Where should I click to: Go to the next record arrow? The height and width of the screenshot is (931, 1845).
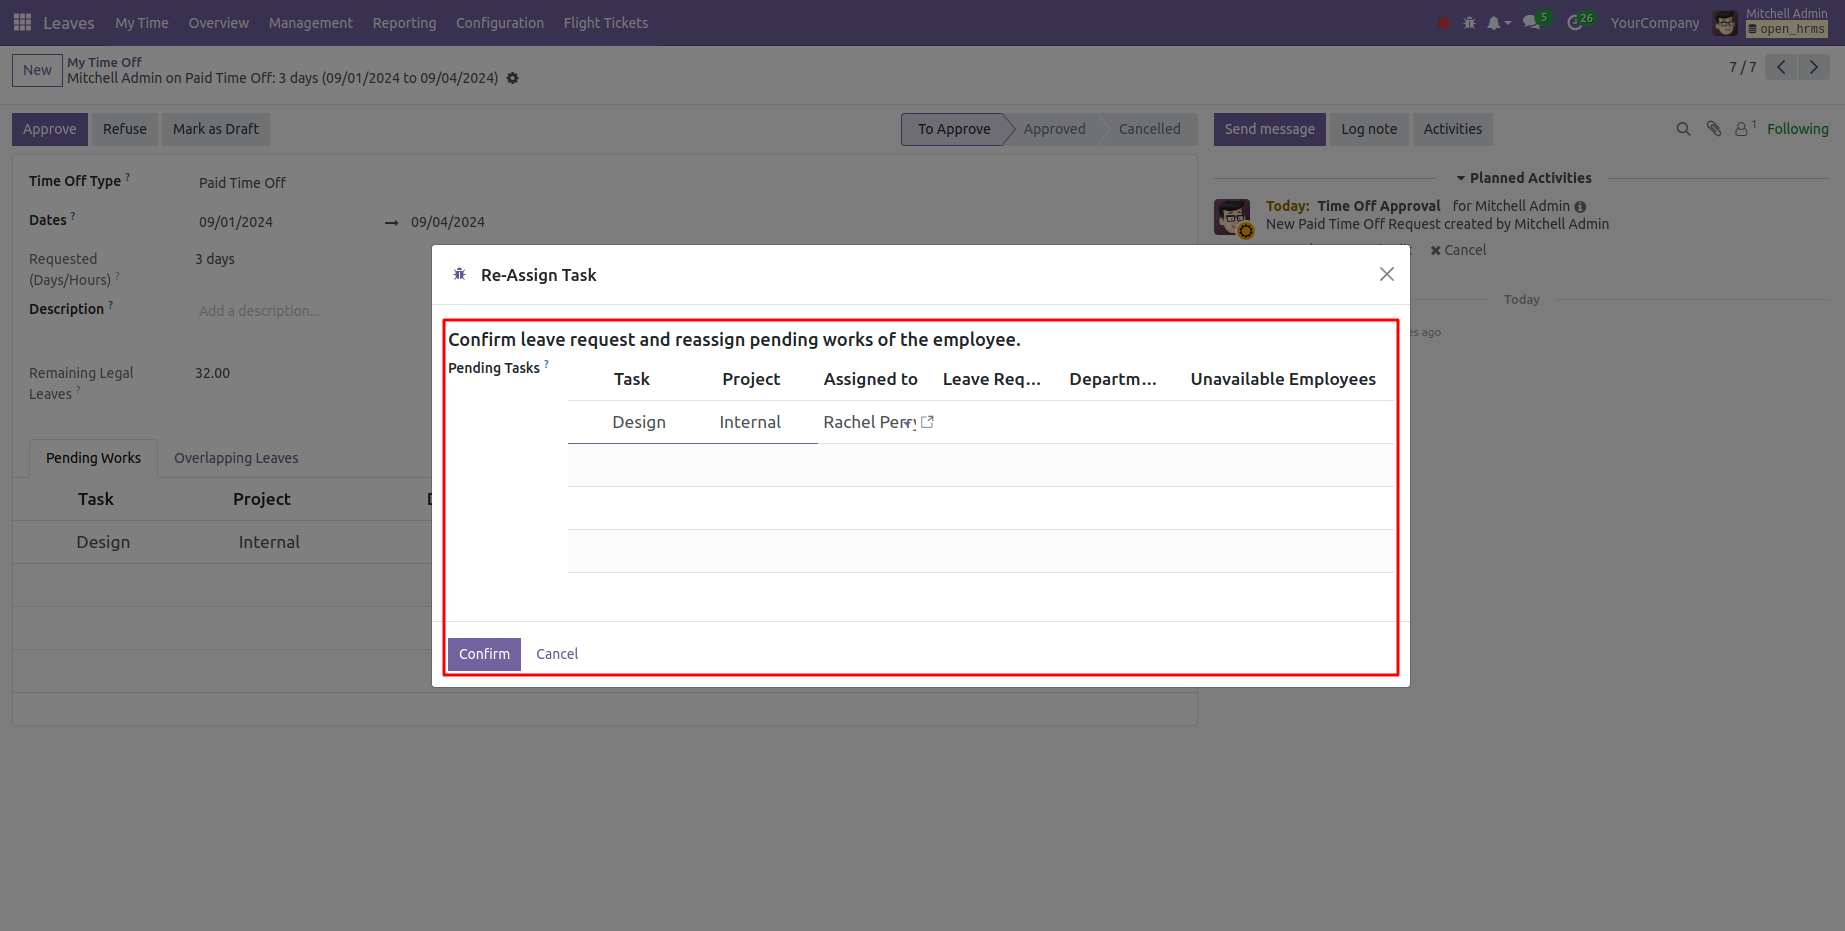click(1814, 67)
